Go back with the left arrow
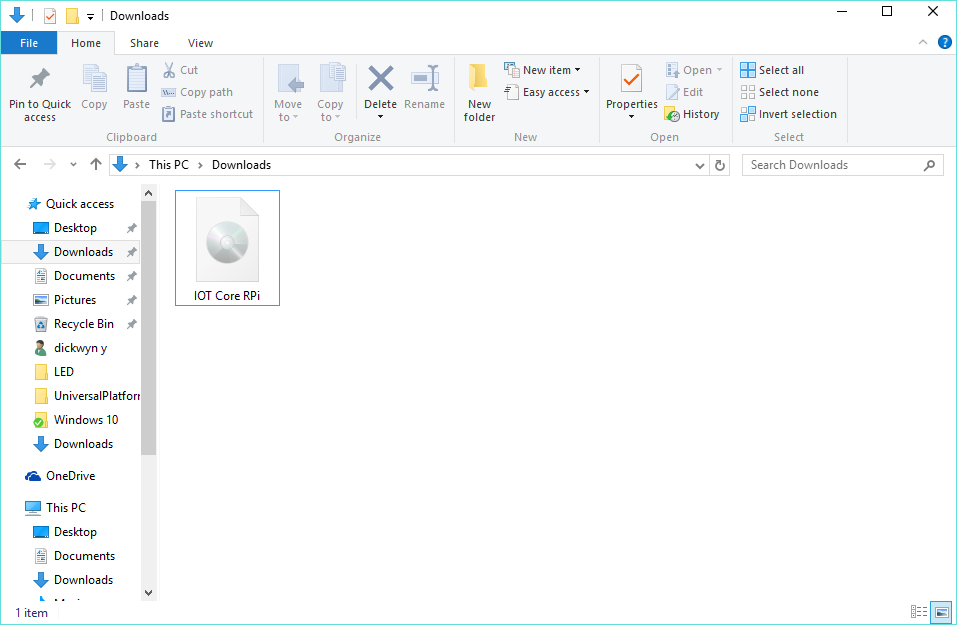The height and width of the screenshot is (625, 957). point(20,164)
